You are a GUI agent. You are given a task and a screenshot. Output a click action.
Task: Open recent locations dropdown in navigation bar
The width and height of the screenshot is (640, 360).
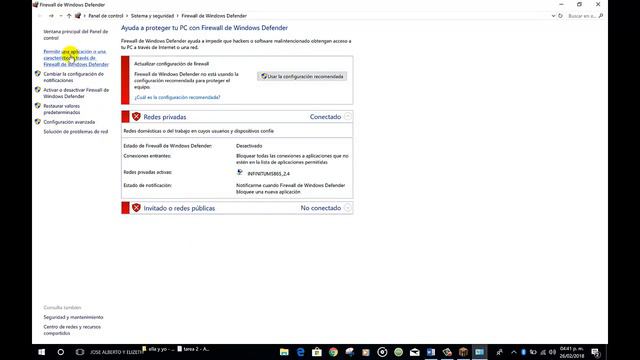(x=60, y=16)
